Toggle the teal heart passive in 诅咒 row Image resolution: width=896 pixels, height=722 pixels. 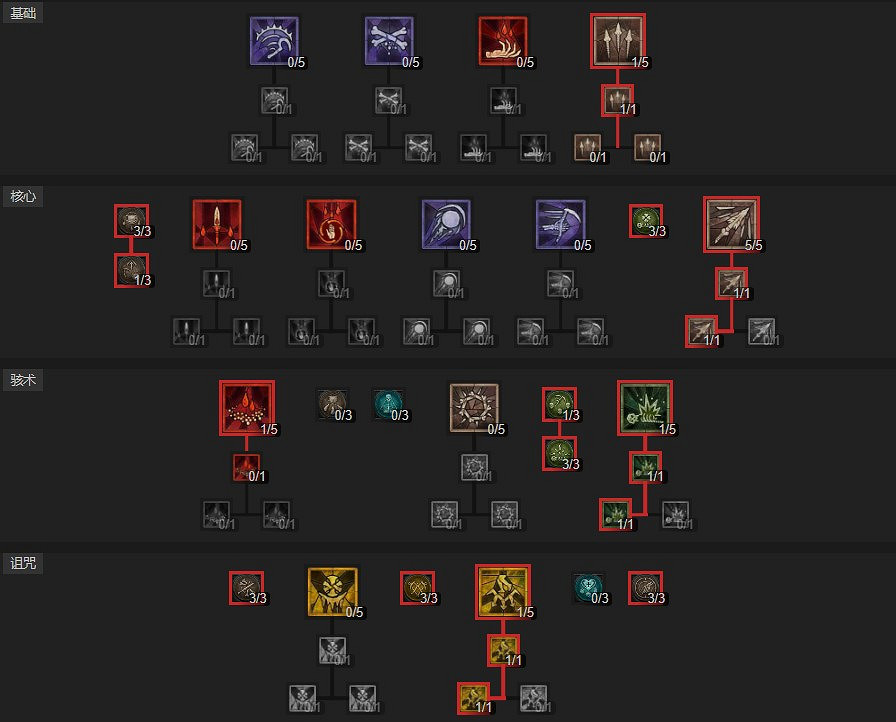point(589,588)
